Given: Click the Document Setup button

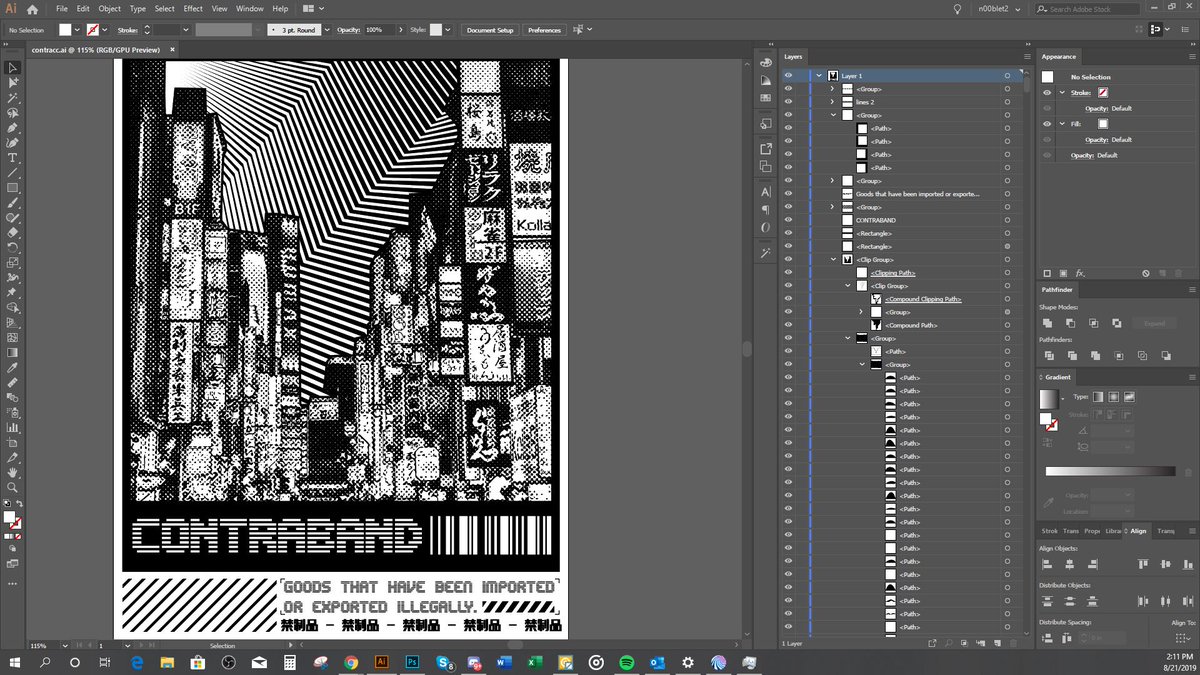Looking at the screenshot, I should (490, 30).
